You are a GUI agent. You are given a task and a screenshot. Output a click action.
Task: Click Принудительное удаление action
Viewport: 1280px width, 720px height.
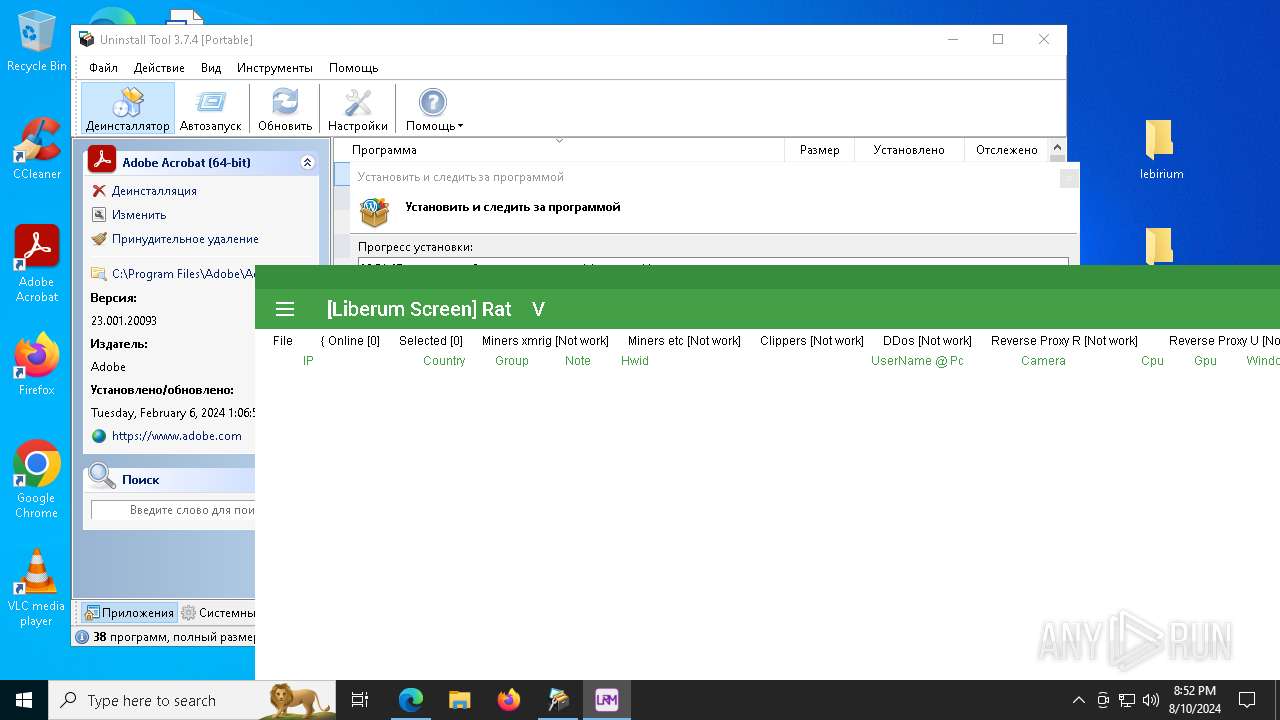(185, 239)
